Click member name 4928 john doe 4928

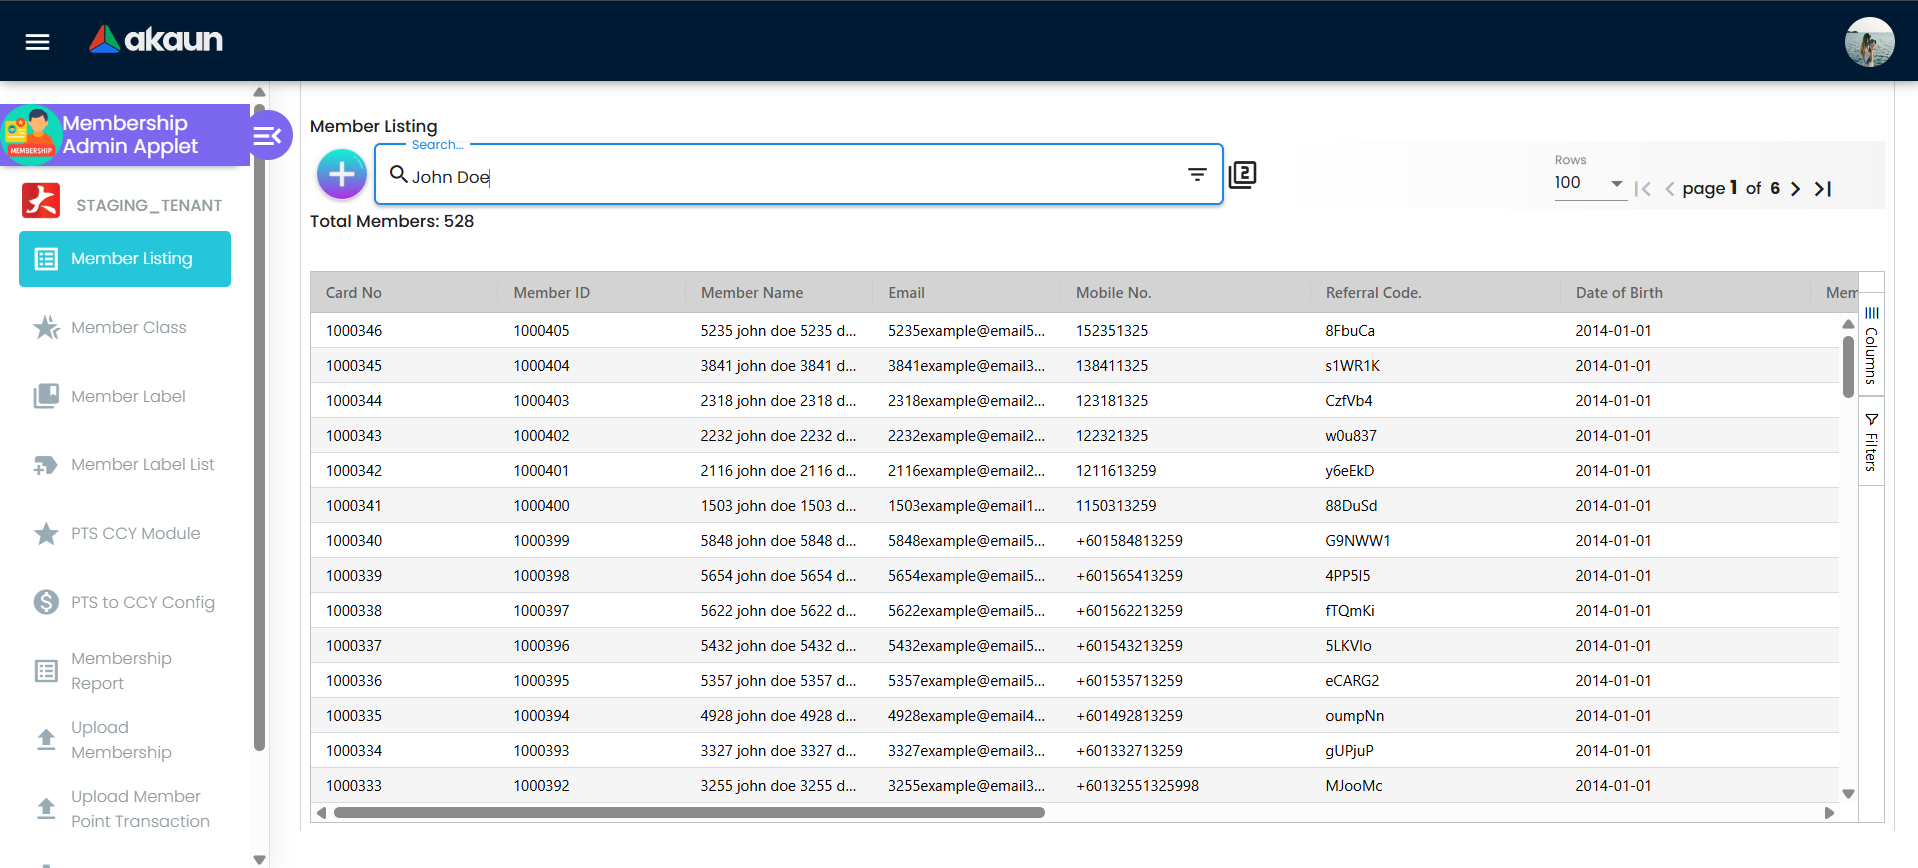pyautogui.click(x=778, y=716)
